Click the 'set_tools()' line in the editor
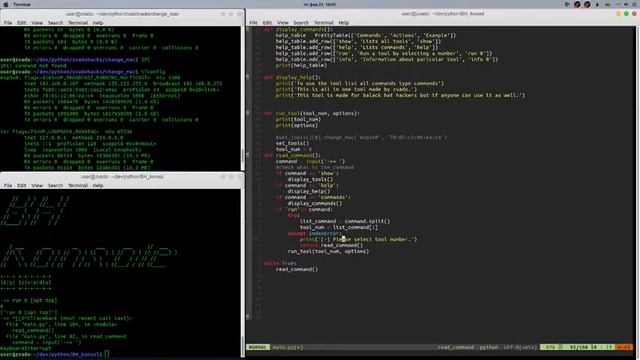Screen dimensions: 640x360 click(x=292, y=143)
